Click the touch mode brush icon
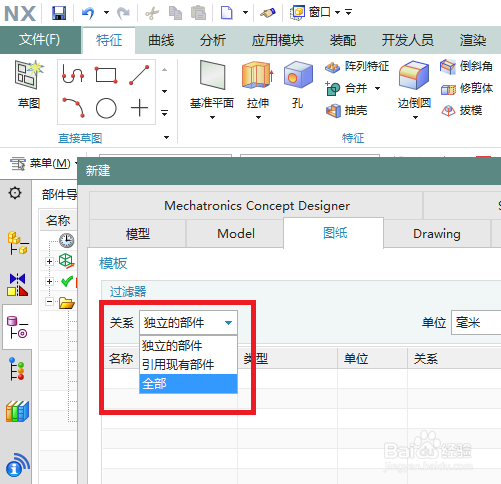Screen dimensions: 501x484 click(x=268, y=13)
